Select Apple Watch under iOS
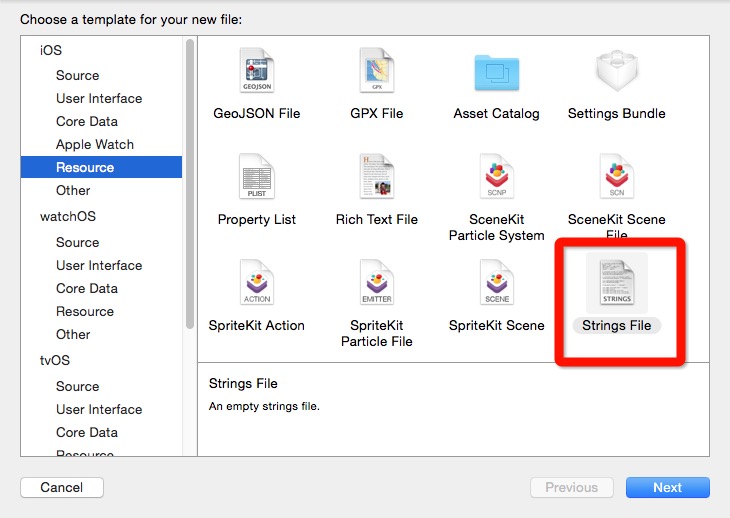 pos(95,144)
